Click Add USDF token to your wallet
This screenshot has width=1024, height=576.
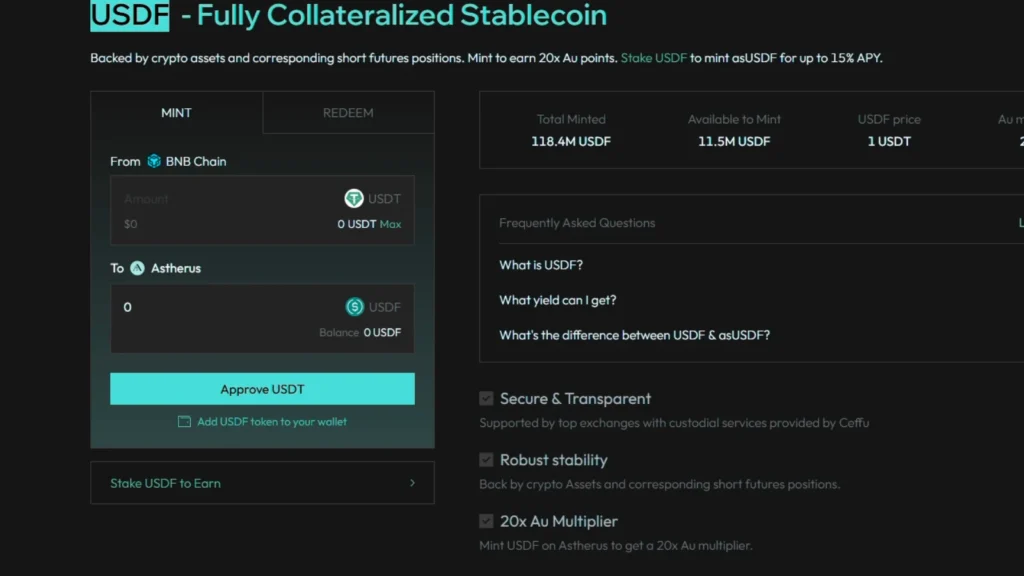coord(272,422)
